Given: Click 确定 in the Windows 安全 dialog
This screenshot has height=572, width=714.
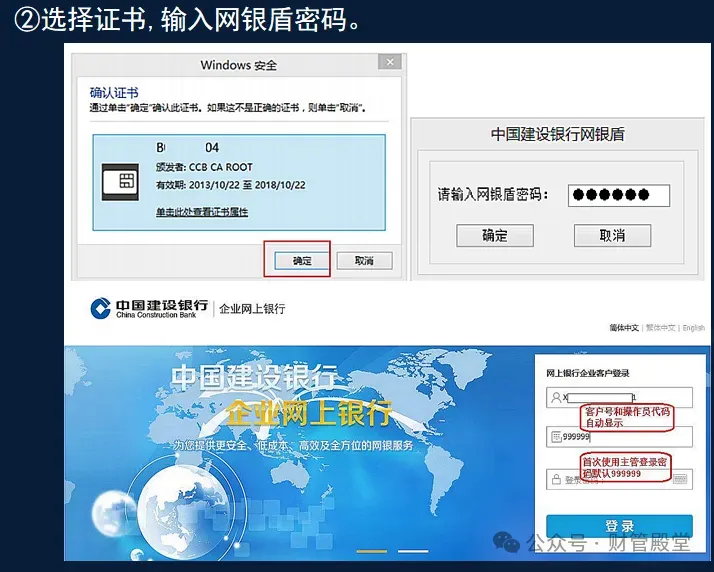Looking at the screenshot, I should coord(301,261).
